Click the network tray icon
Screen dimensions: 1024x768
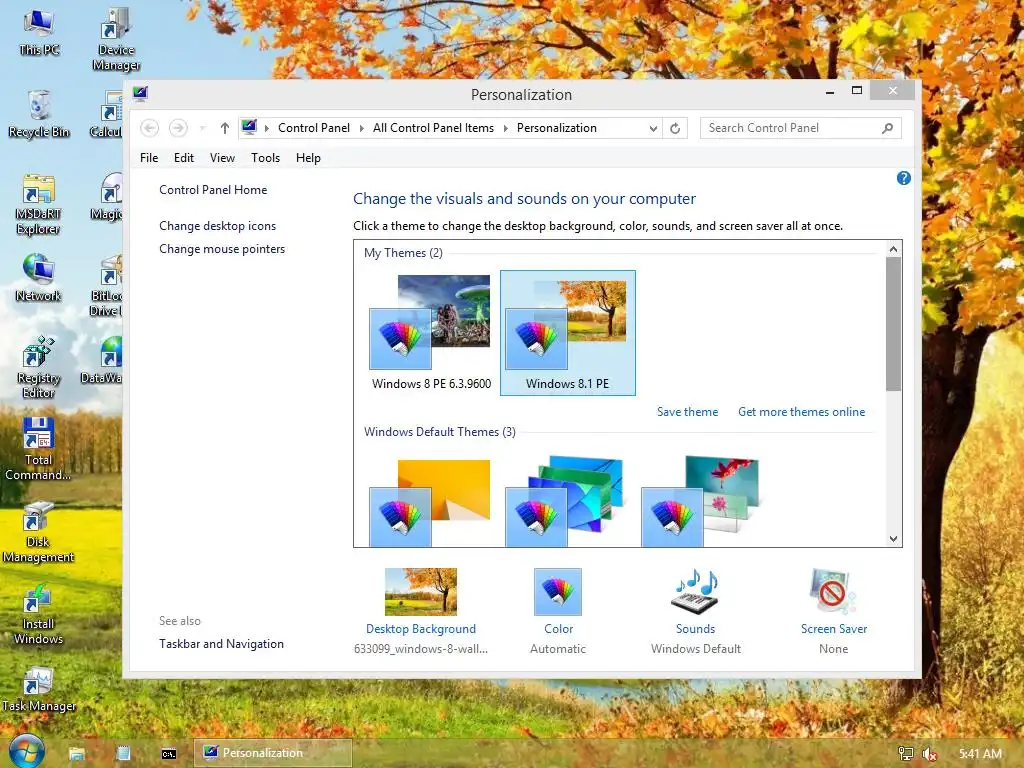(x=906, y=754)
